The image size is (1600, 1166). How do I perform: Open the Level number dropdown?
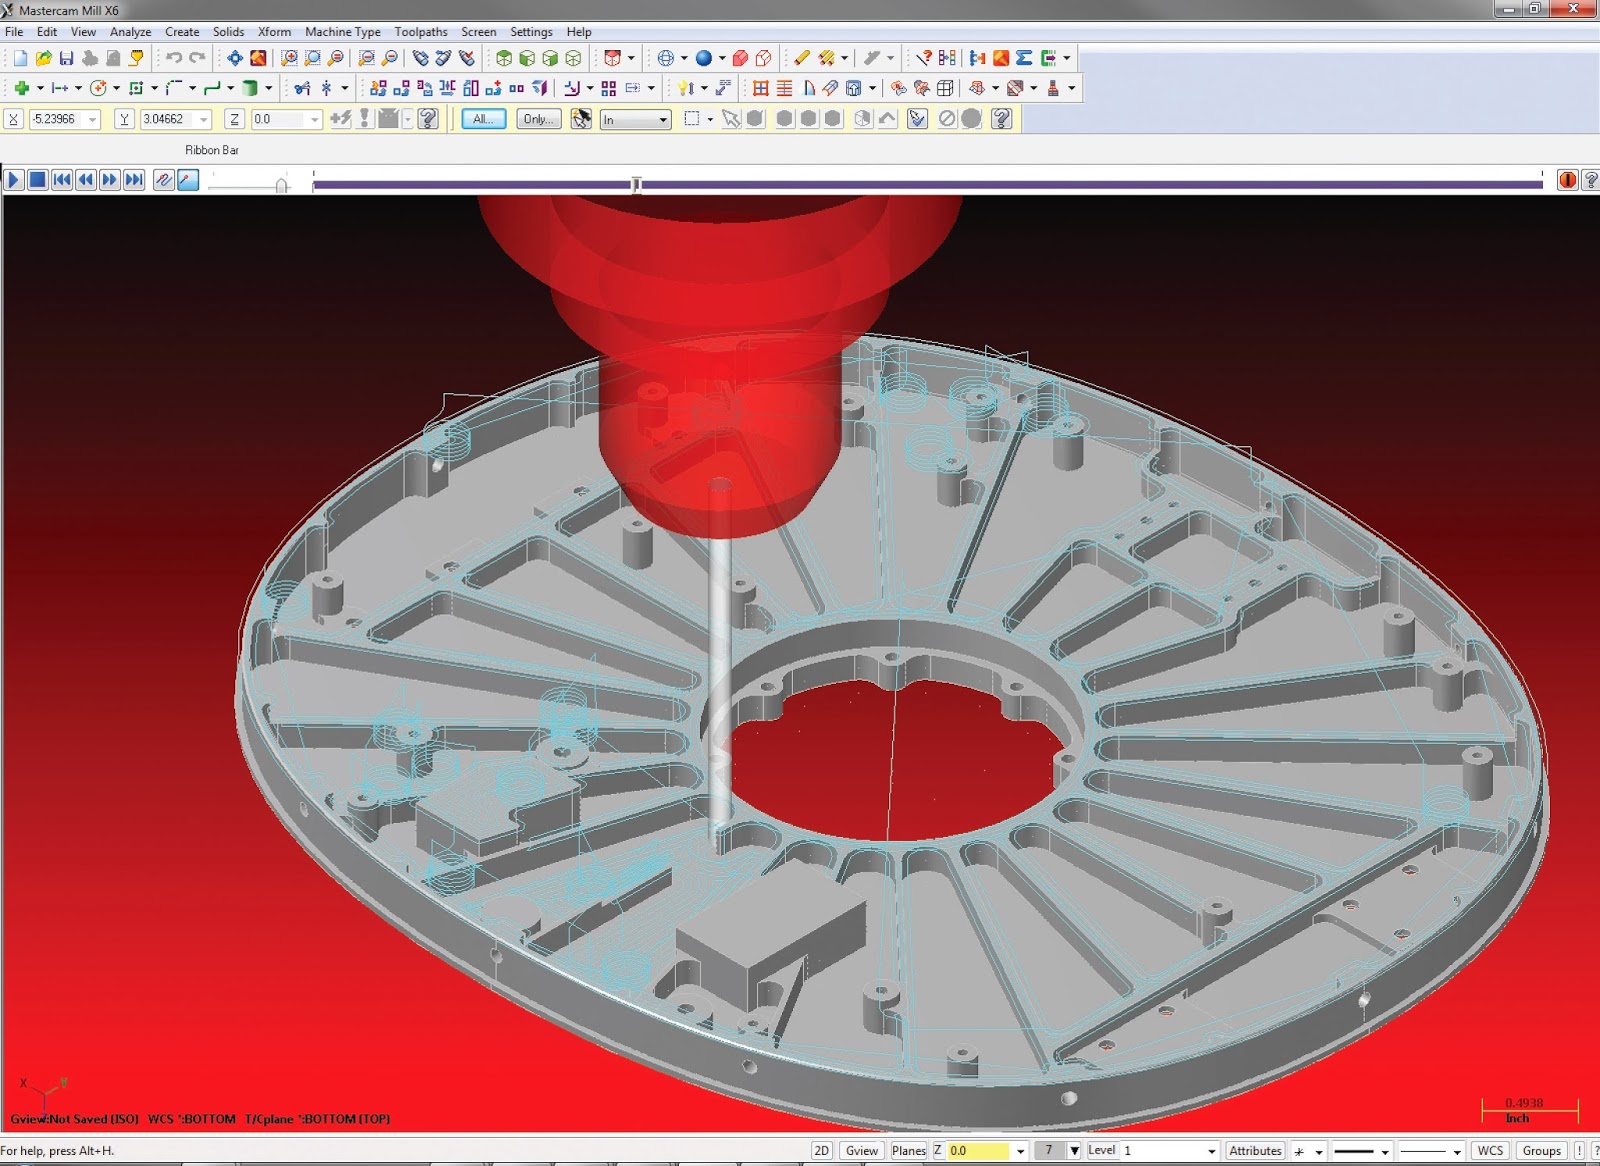pyautogui.click(x=1211, y=1151)
